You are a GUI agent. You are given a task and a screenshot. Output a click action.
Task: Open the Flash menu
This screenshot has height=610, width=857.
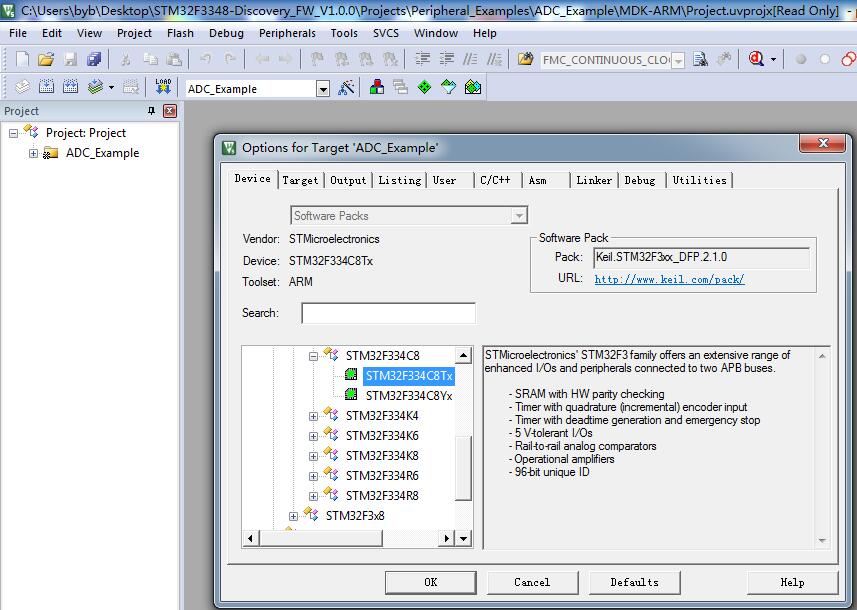point(180,33)
